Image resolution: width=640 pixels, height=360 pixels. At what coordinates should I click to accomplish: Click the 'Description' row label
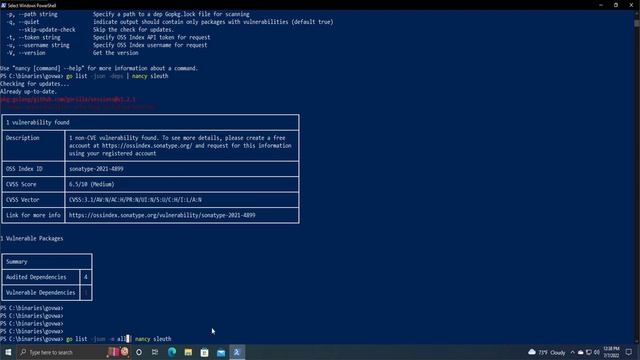pyautogui.click(x=22, y=138)
